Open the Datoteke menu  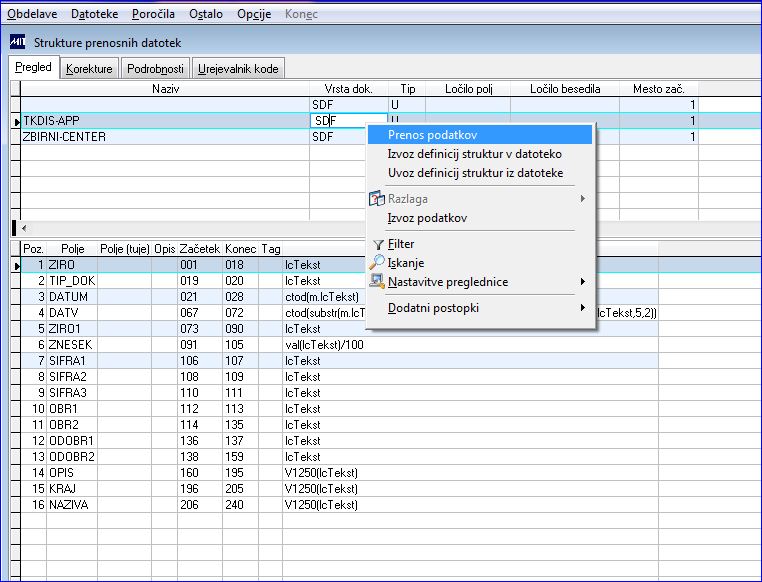pyautogui.click(x=94, y=14)
